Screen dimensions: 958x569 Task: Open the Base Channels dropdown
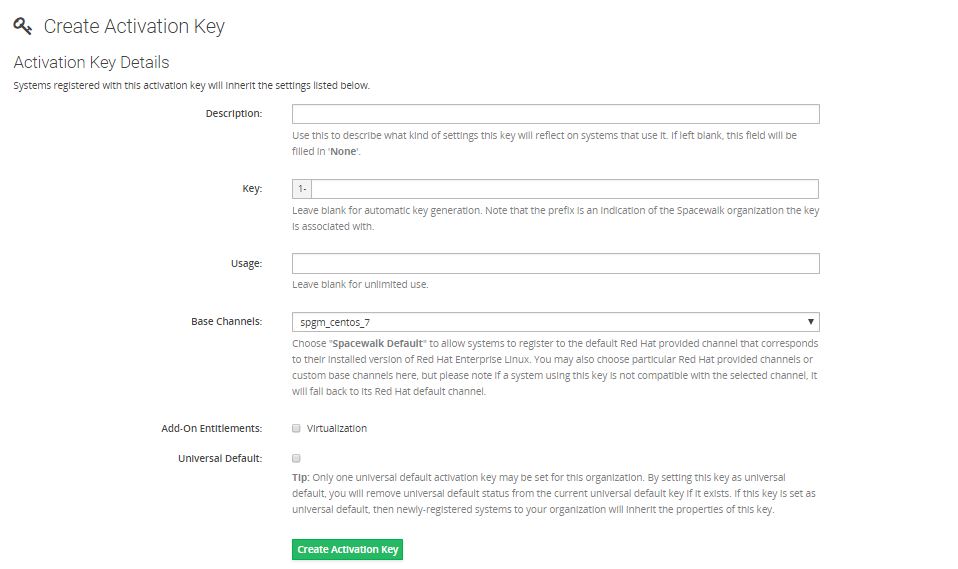(555, 322)
